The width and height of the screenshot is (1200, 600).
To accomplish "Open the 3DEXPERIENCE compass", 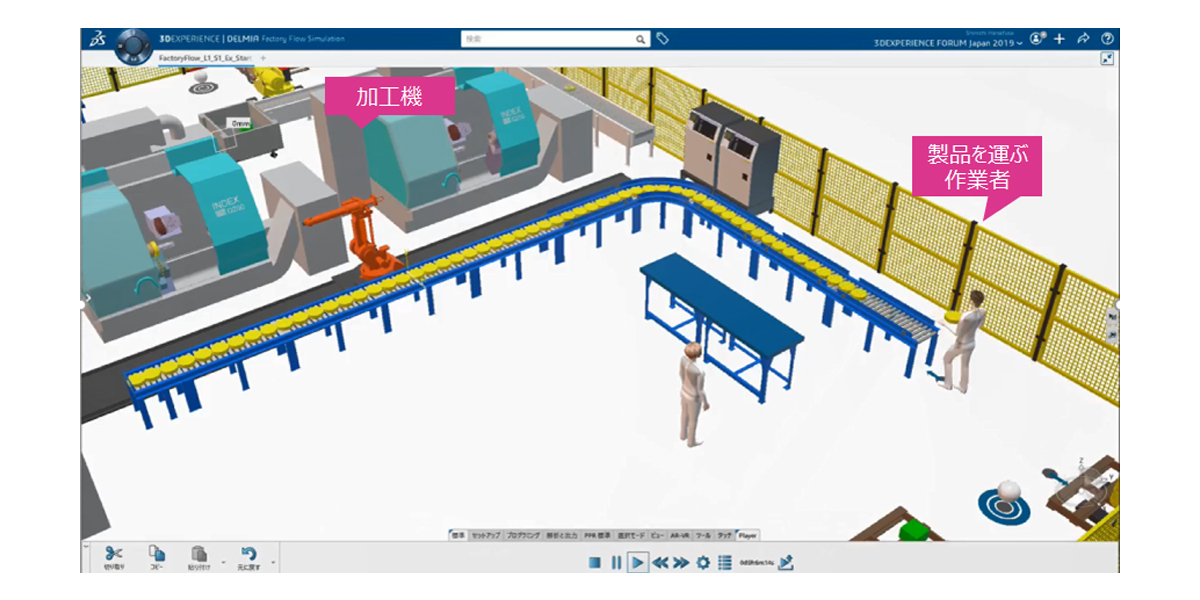I will click(132, 46).
